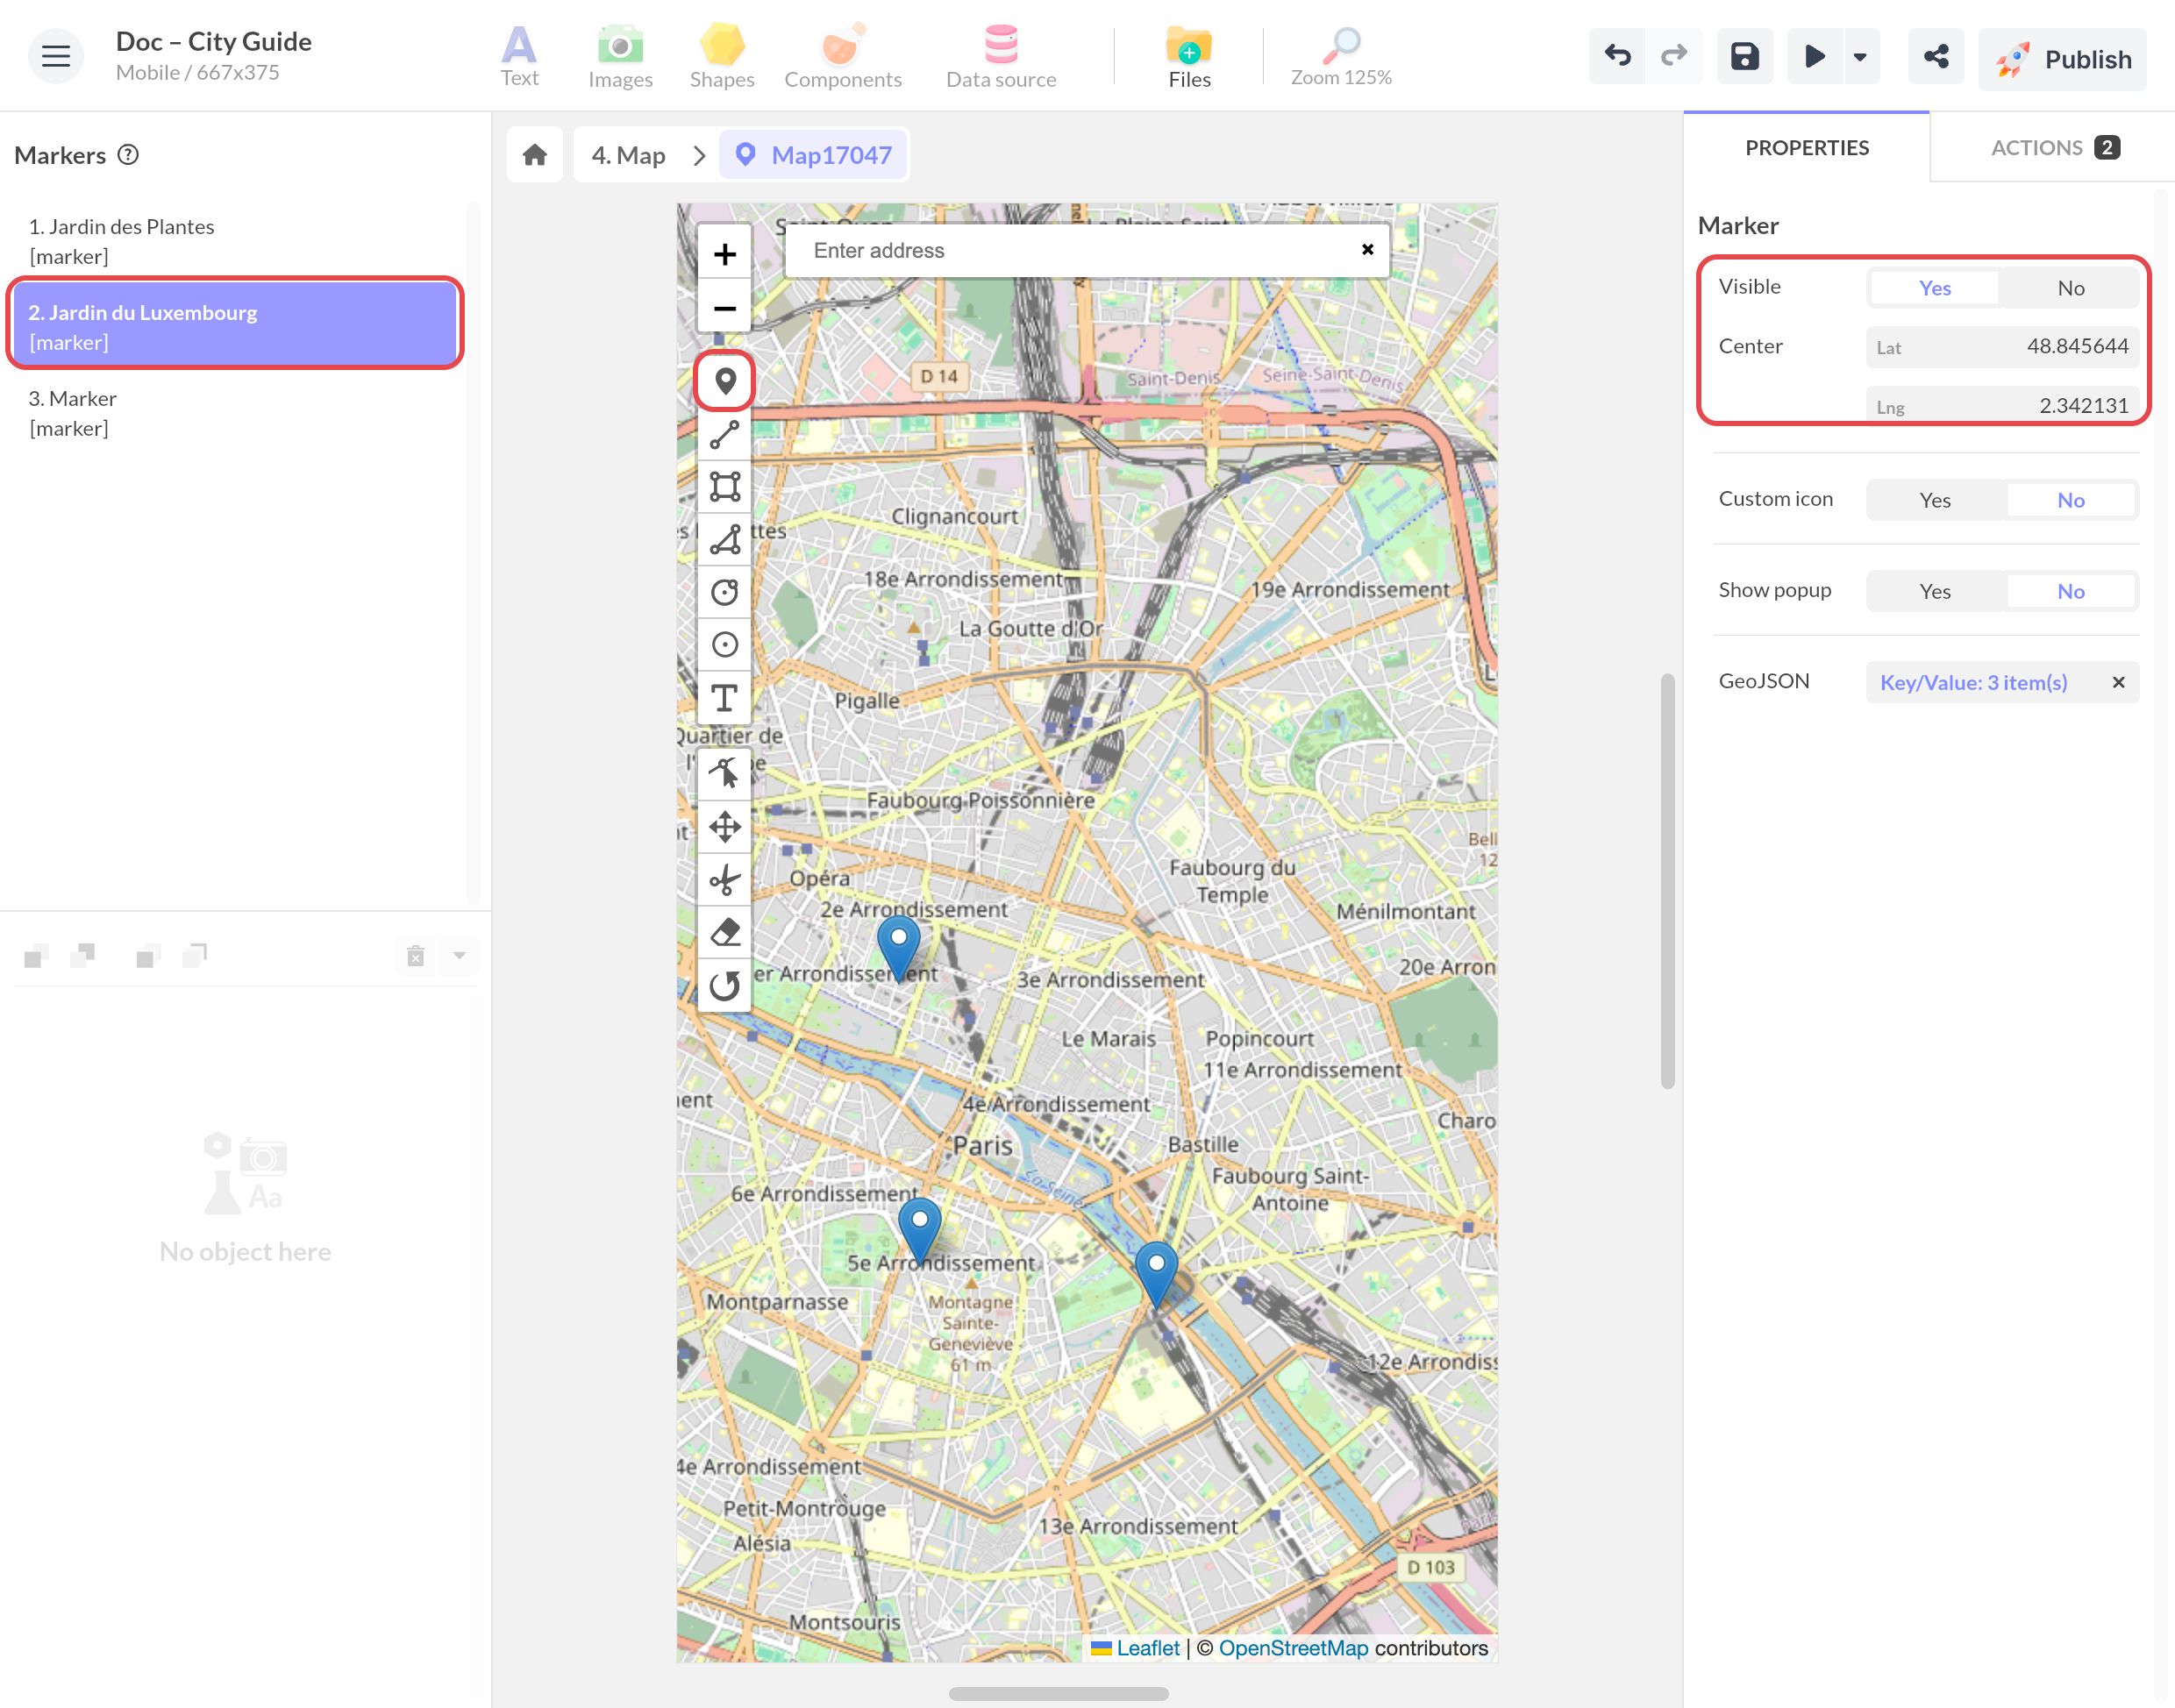Open the Data source panel
2175x1708 pixels.
point(1001,56)
